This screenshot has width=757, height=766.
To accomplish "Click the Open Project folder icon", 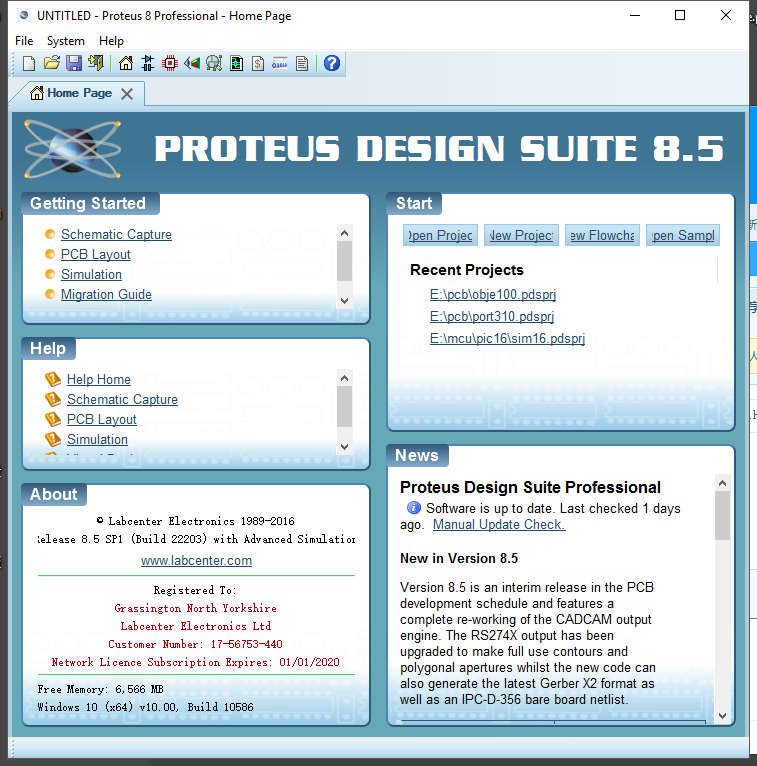I will (x=52, y=63).
